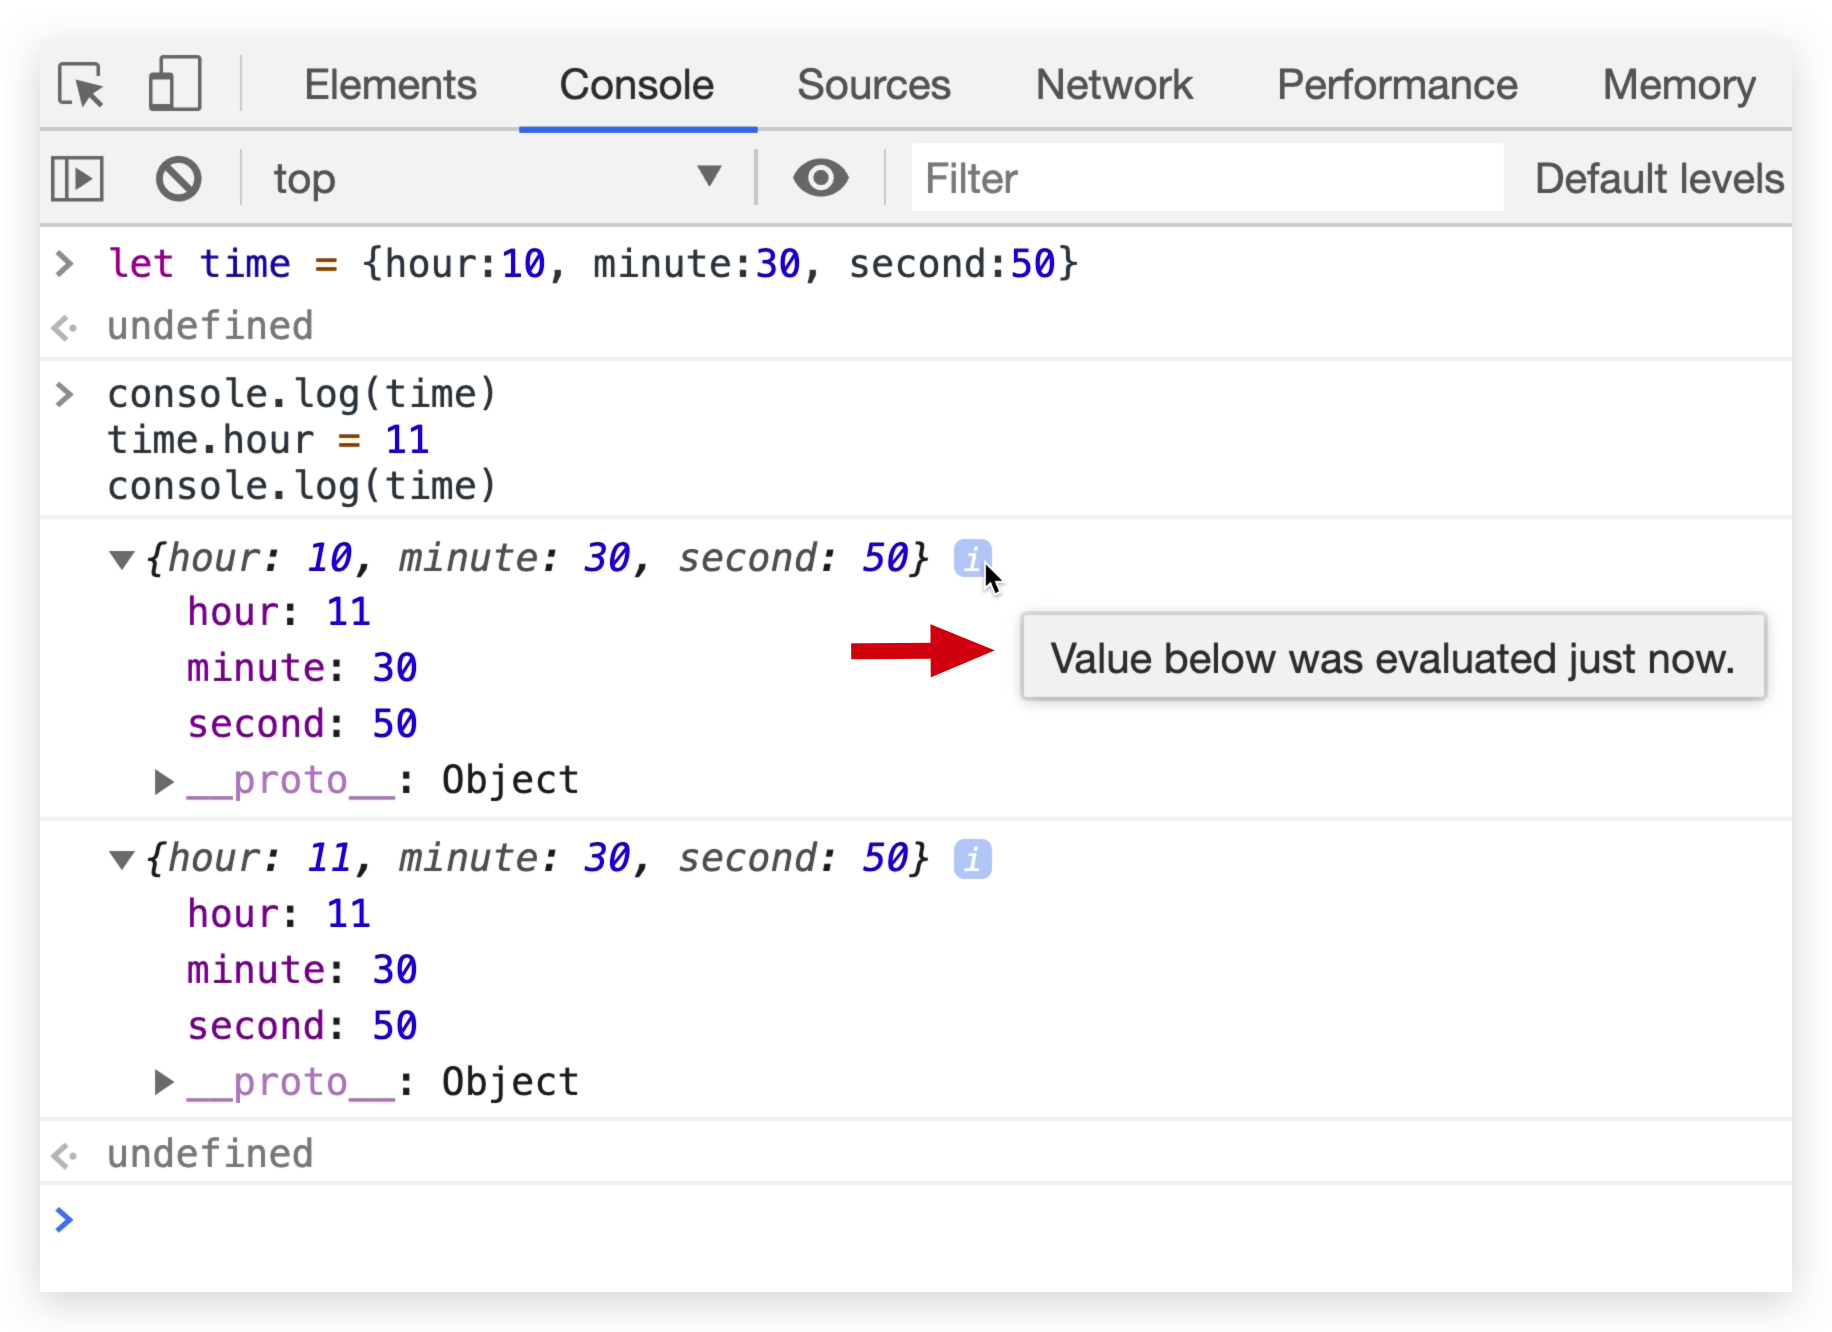
Task: Open the Network tab
Action: [1114, 85]
